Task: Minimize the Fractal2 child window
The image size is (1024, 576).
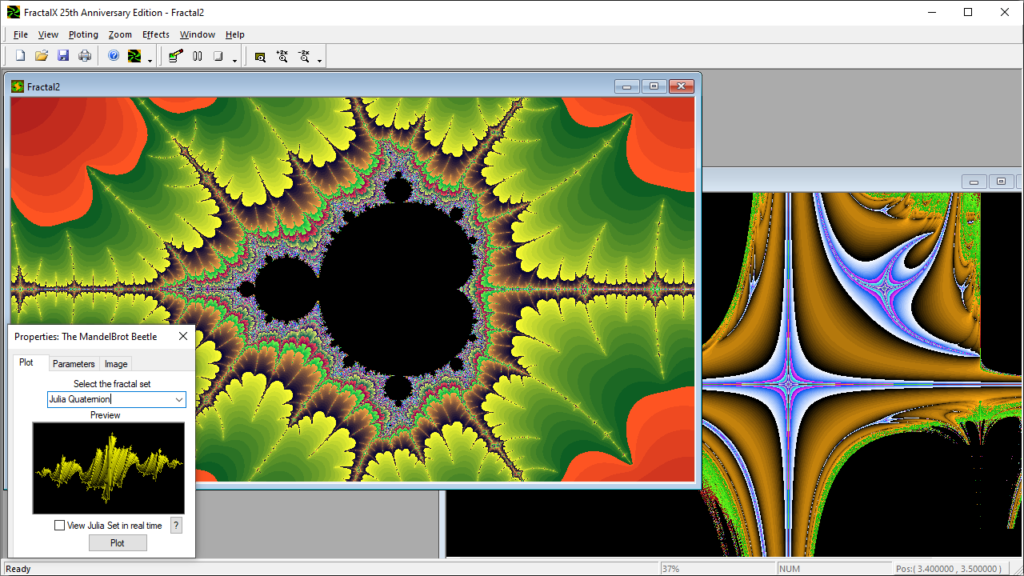Action: click(626, 86)
